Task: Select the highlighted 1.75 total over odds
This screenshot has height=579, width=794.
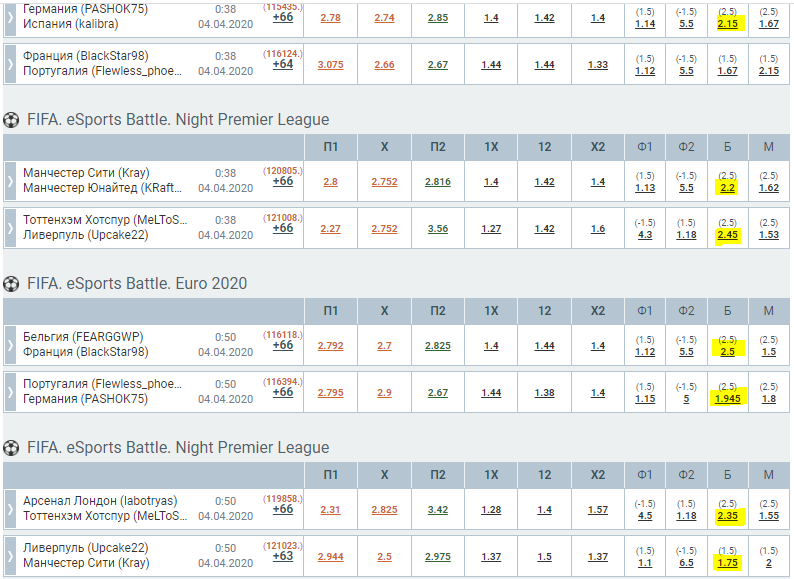Action: (727, 563)
